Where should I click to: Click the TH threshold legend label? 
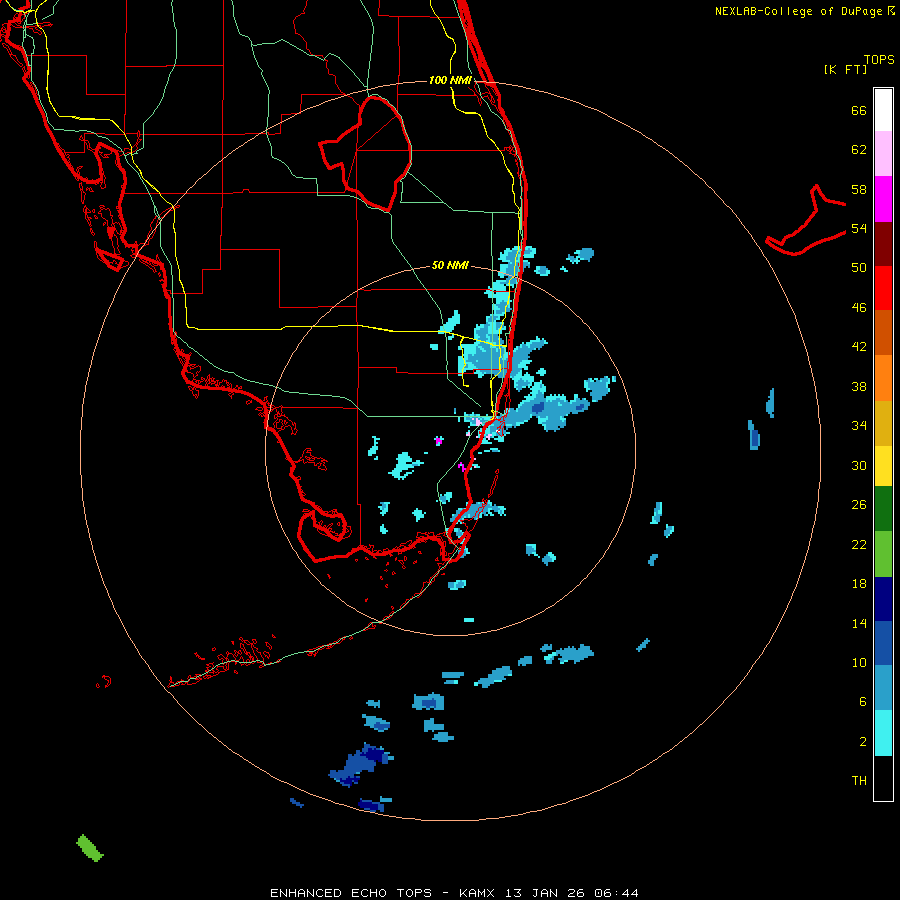coord(859,781)
